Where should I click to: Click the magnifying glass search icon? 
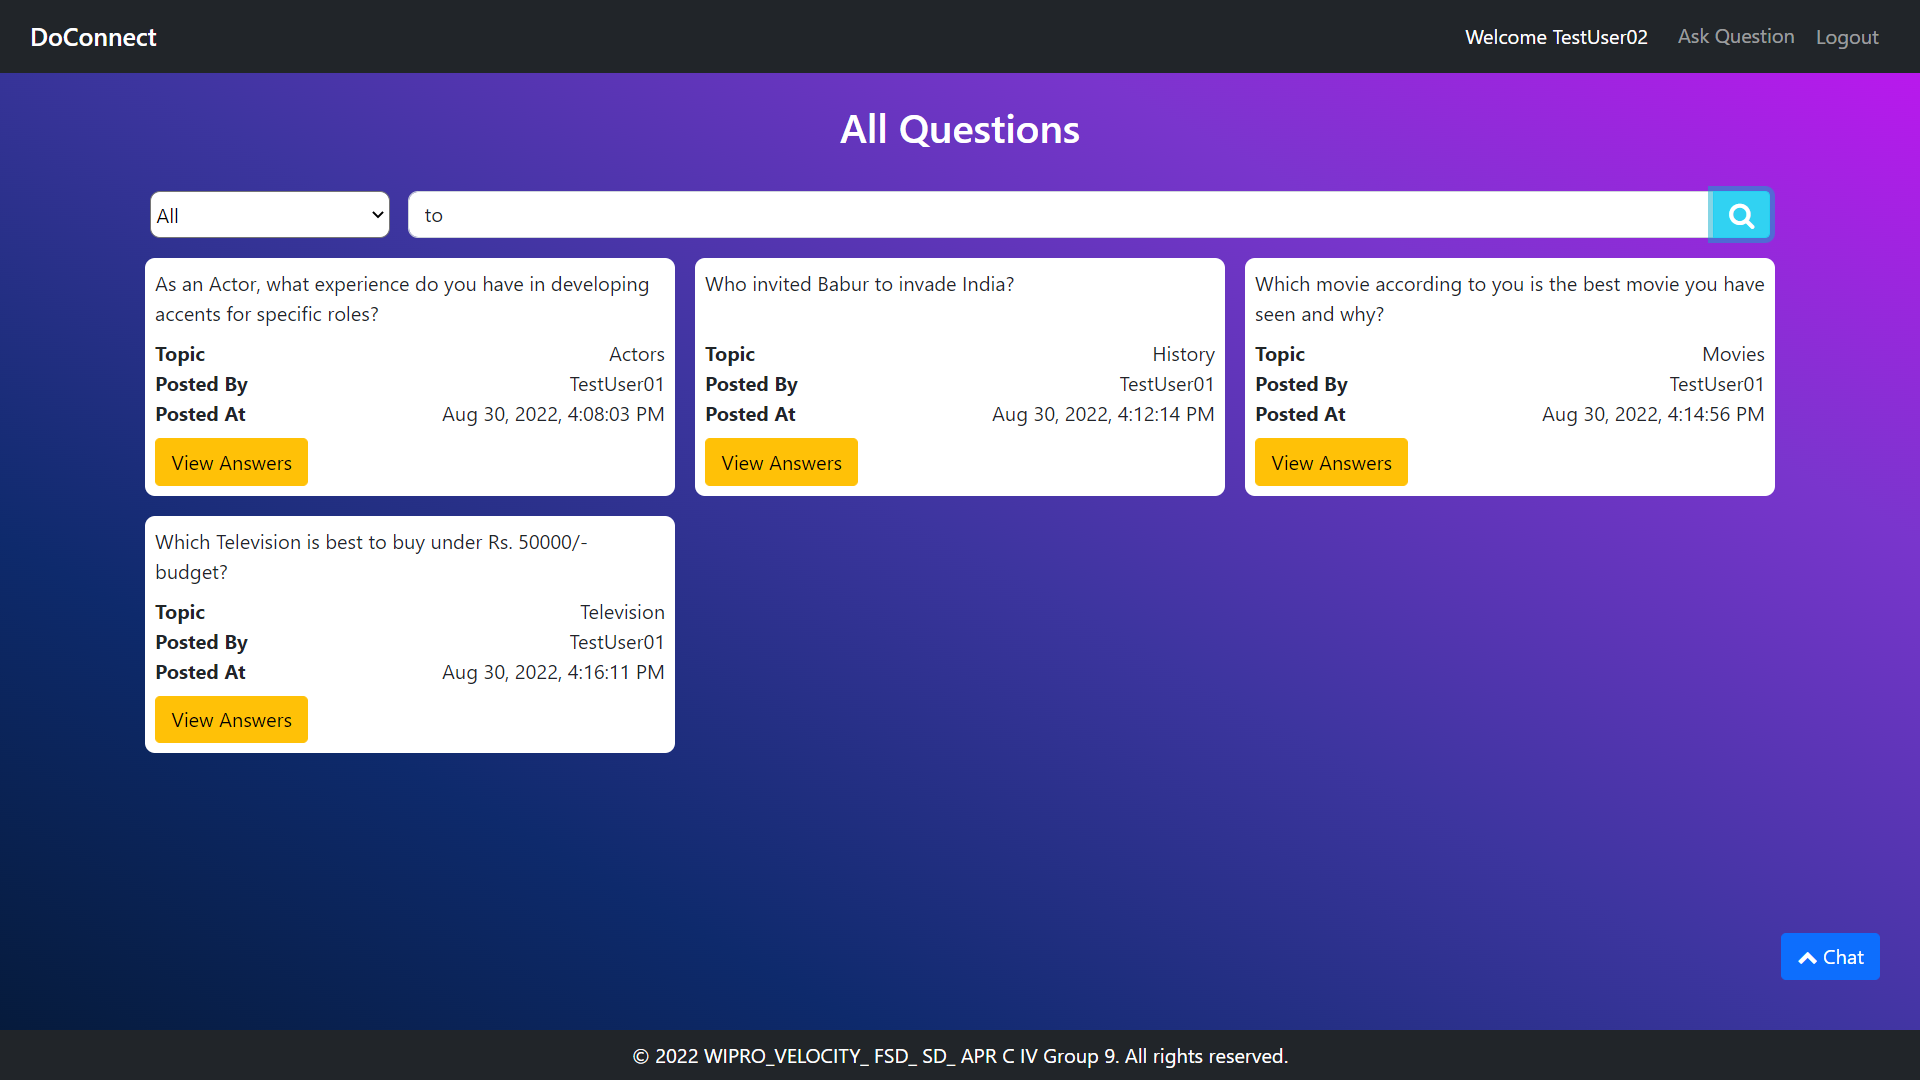pyautogui.click(x=1740, y=215)
